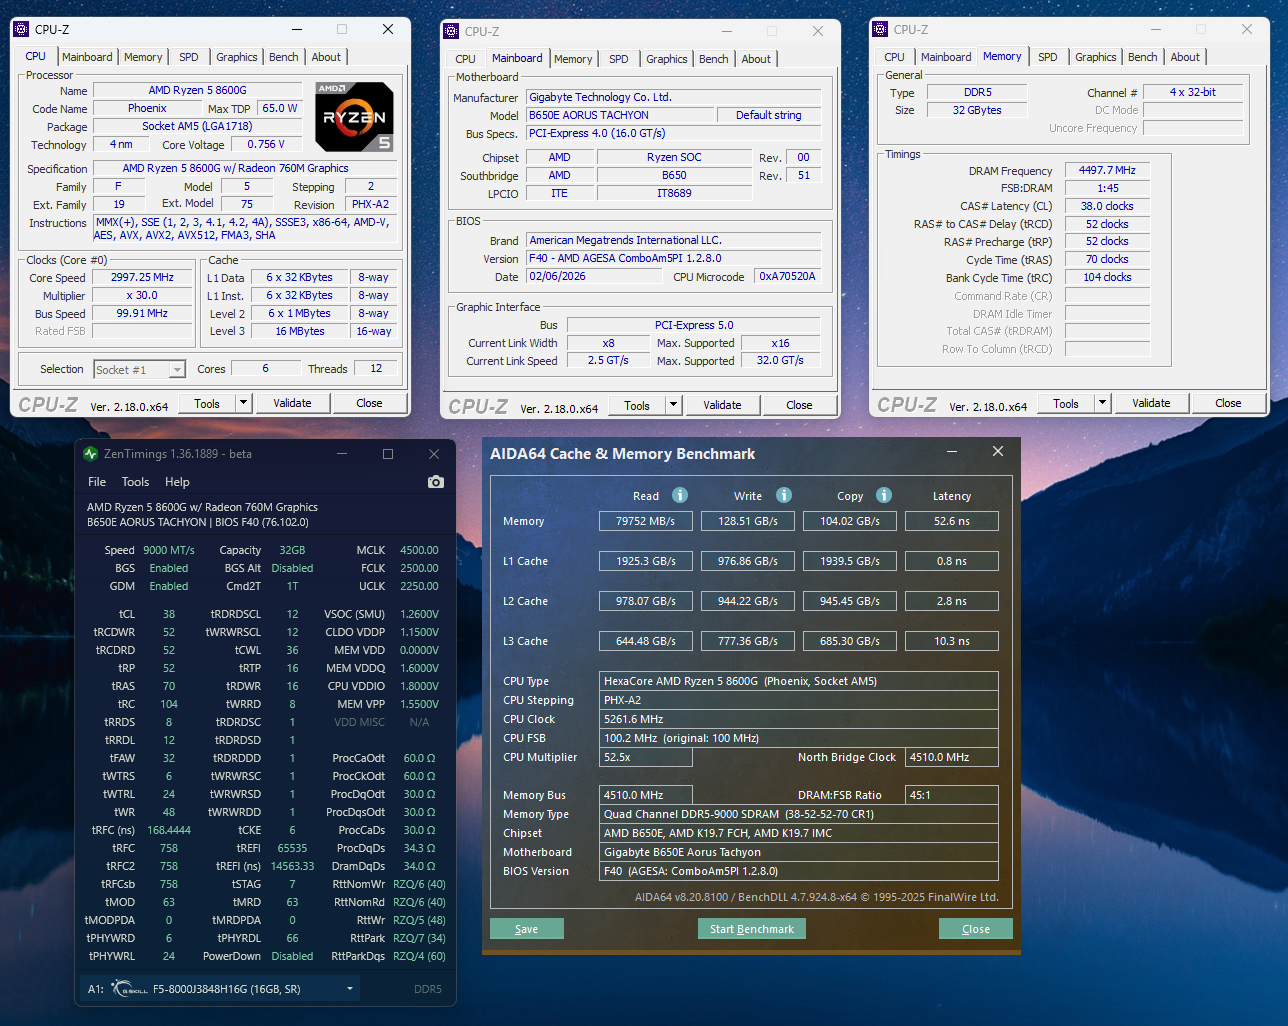
Task: Click the Max TDP value 65.0 W
Action: [x=280, y=108]
